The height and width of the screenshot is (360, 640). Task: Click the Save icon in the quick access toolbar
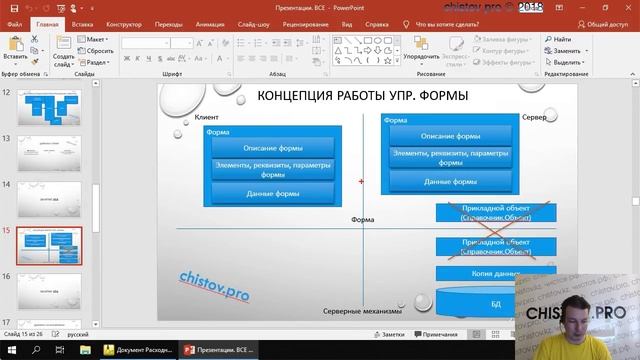(14, 8)
